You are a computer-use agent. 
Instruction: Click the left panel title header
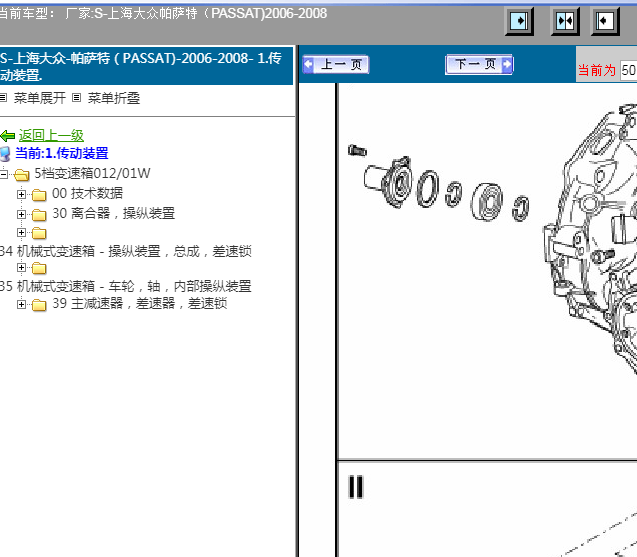pyautogui.click(x=146, y=66)
